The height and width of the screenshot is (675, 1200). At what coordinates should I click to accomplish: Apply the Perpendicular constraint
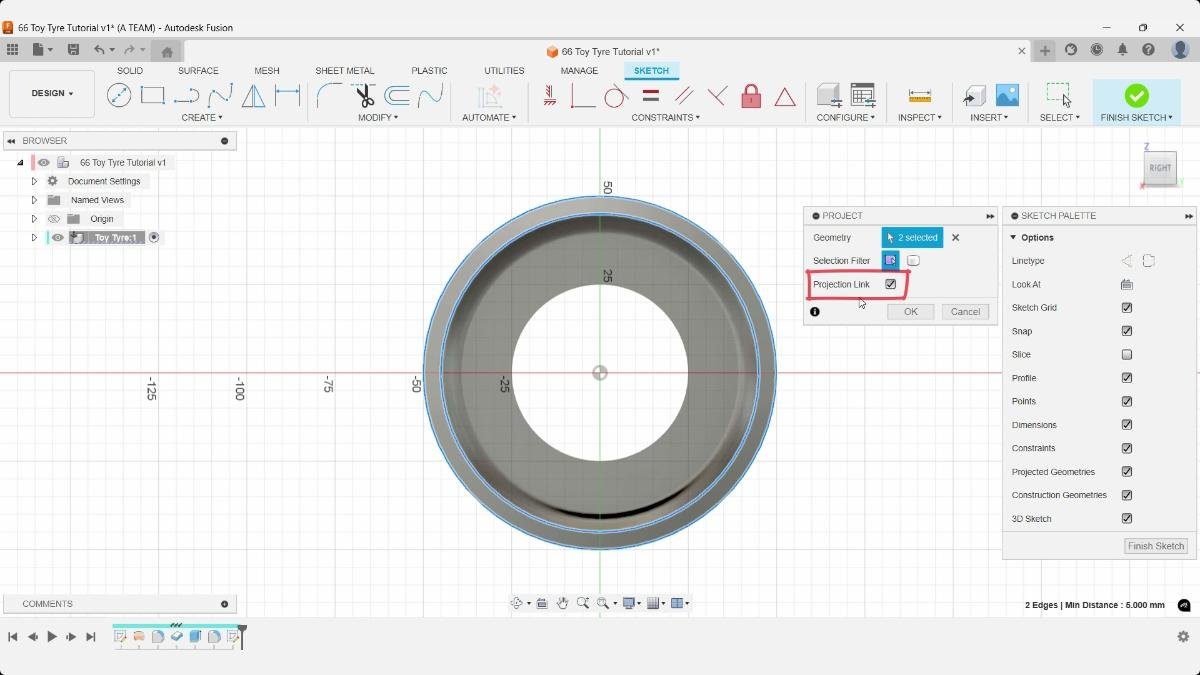point(718,96)
